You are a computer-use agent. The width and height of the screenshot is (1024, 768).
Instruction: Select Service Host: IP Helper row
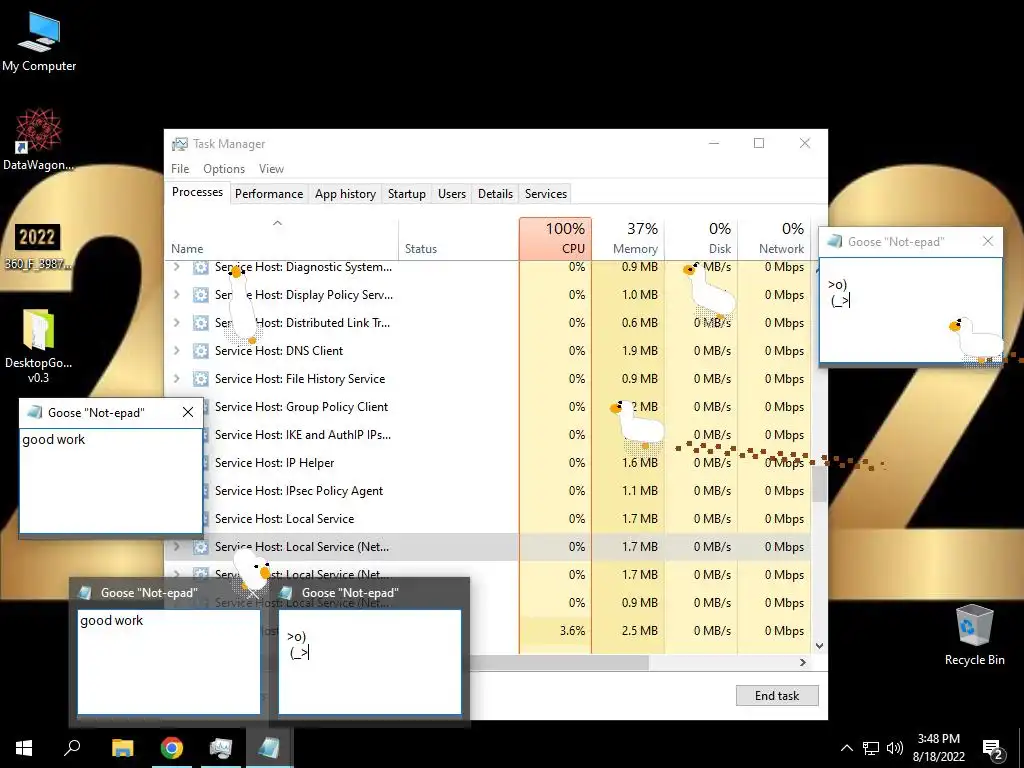pyautogui.click(x=487, y=463)
